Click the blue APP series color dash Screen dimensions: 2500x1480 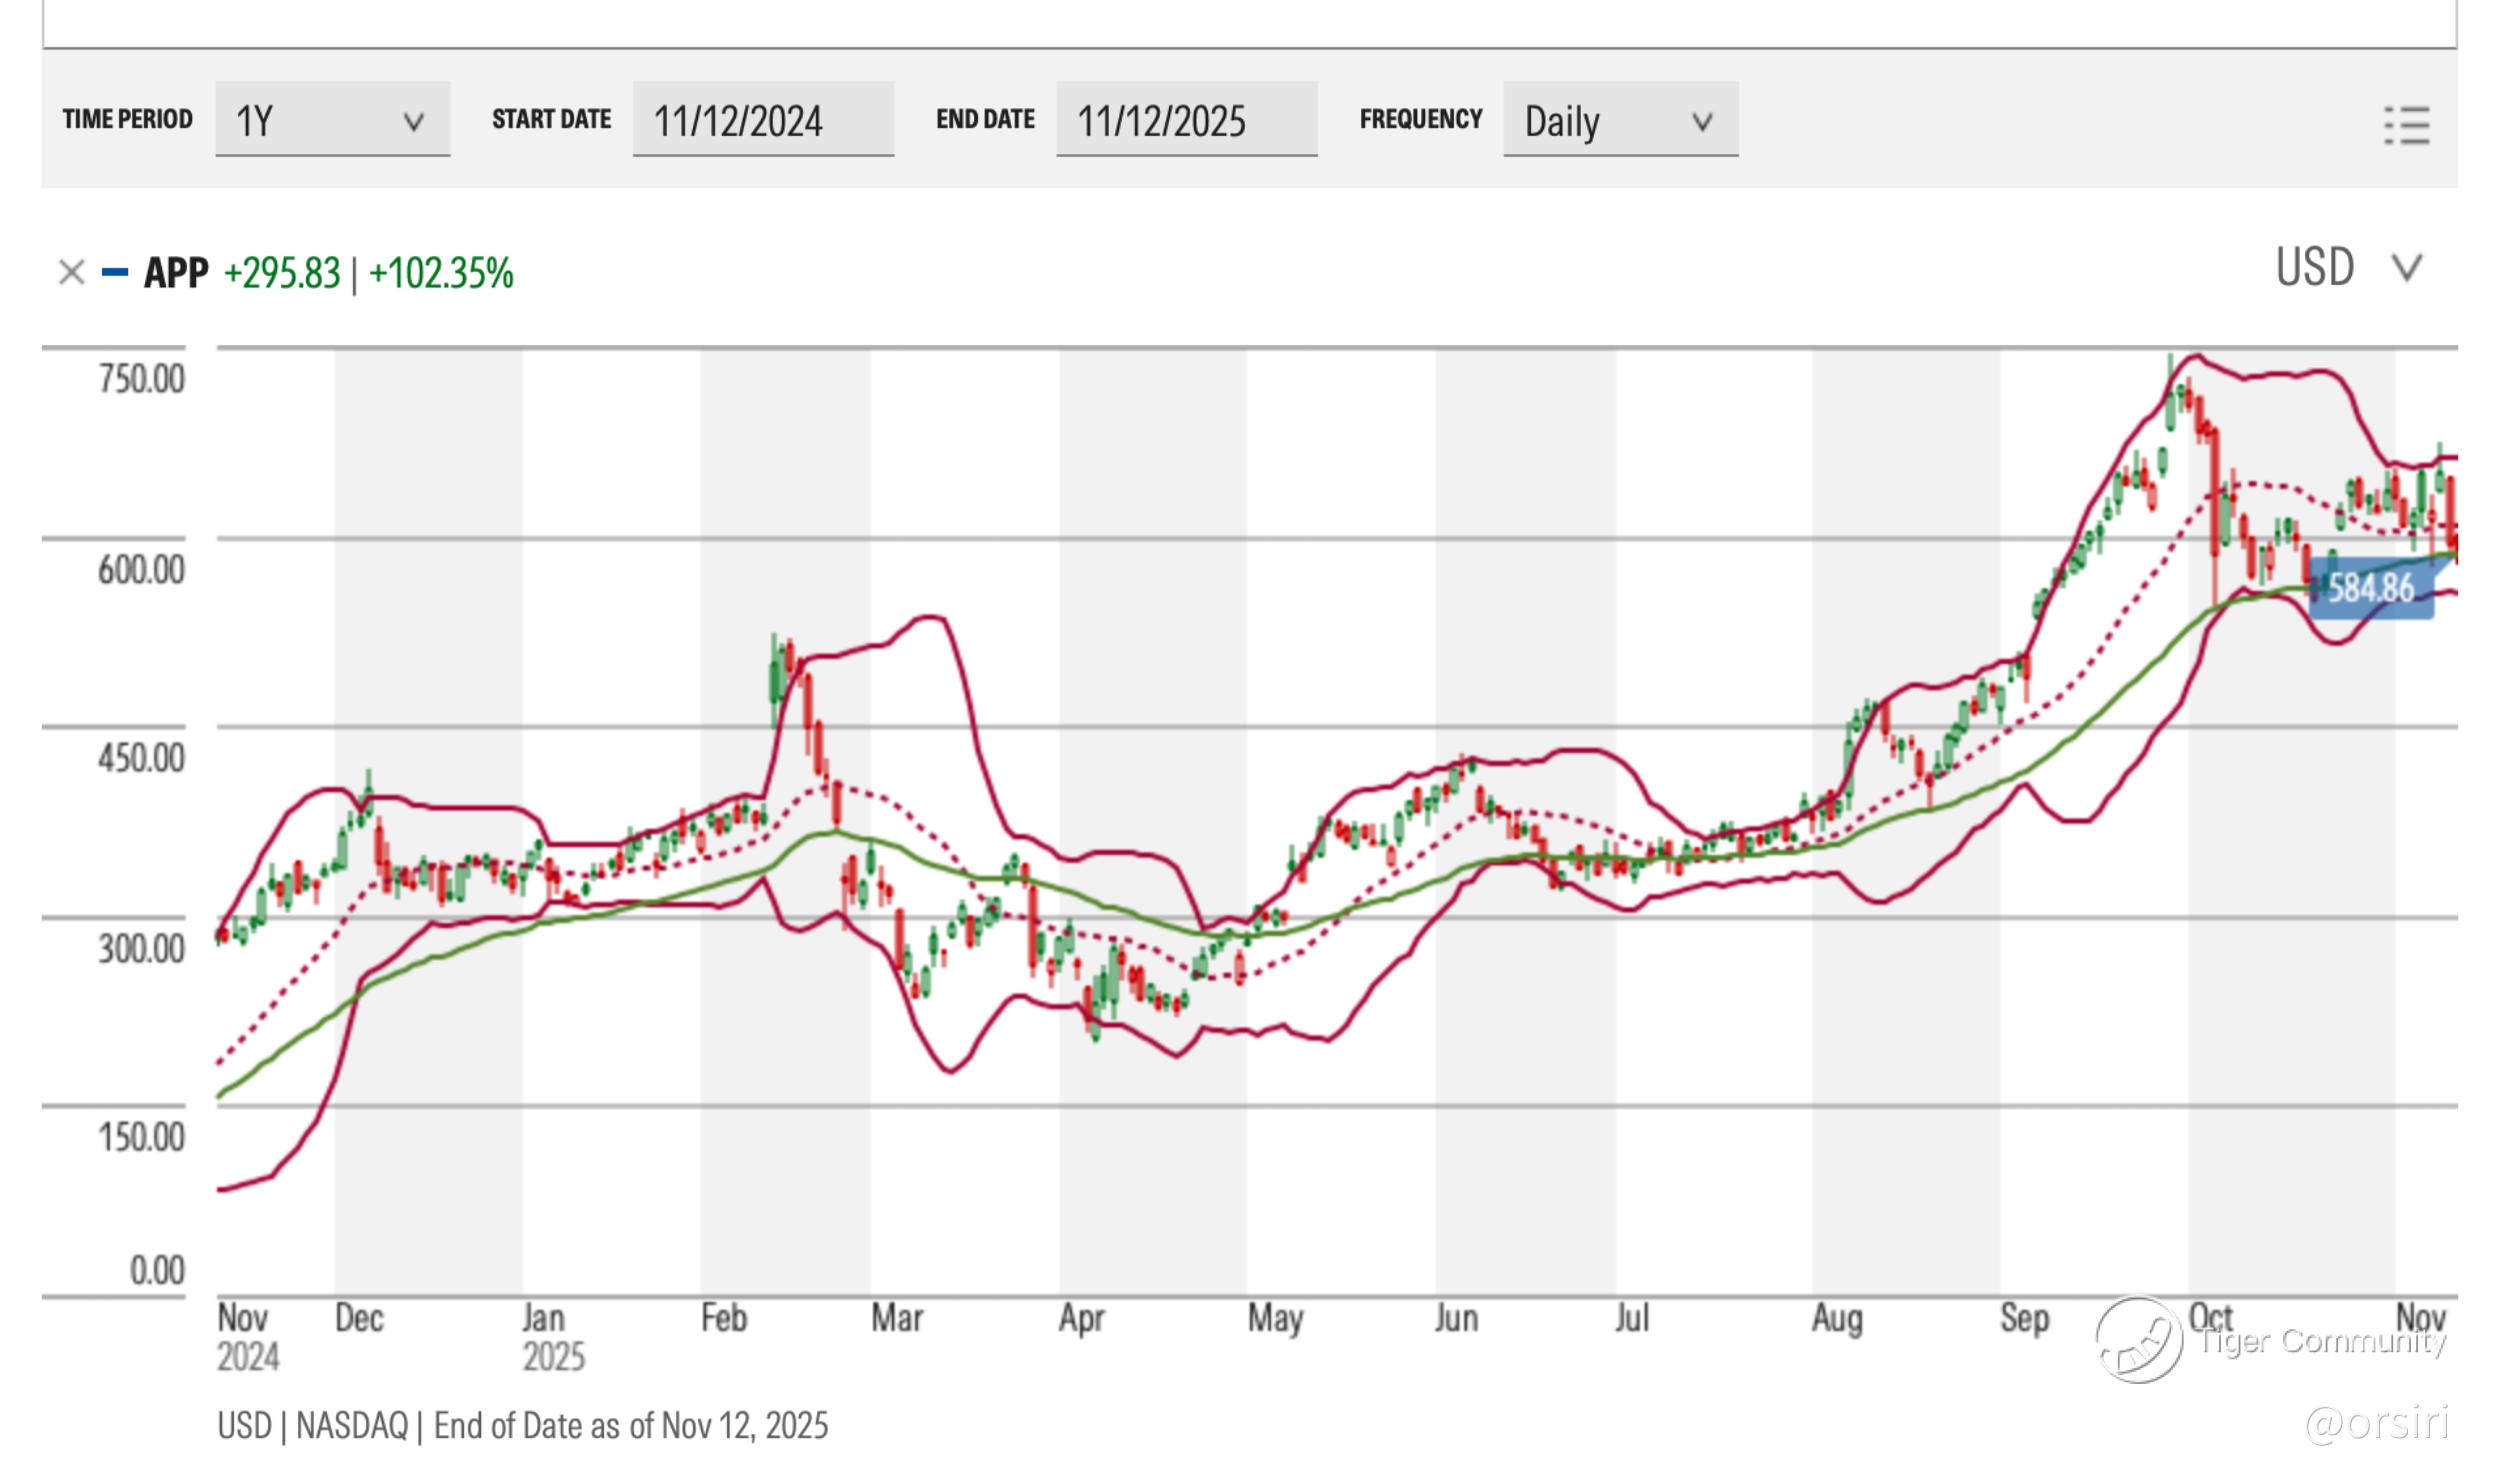point(115,272)
